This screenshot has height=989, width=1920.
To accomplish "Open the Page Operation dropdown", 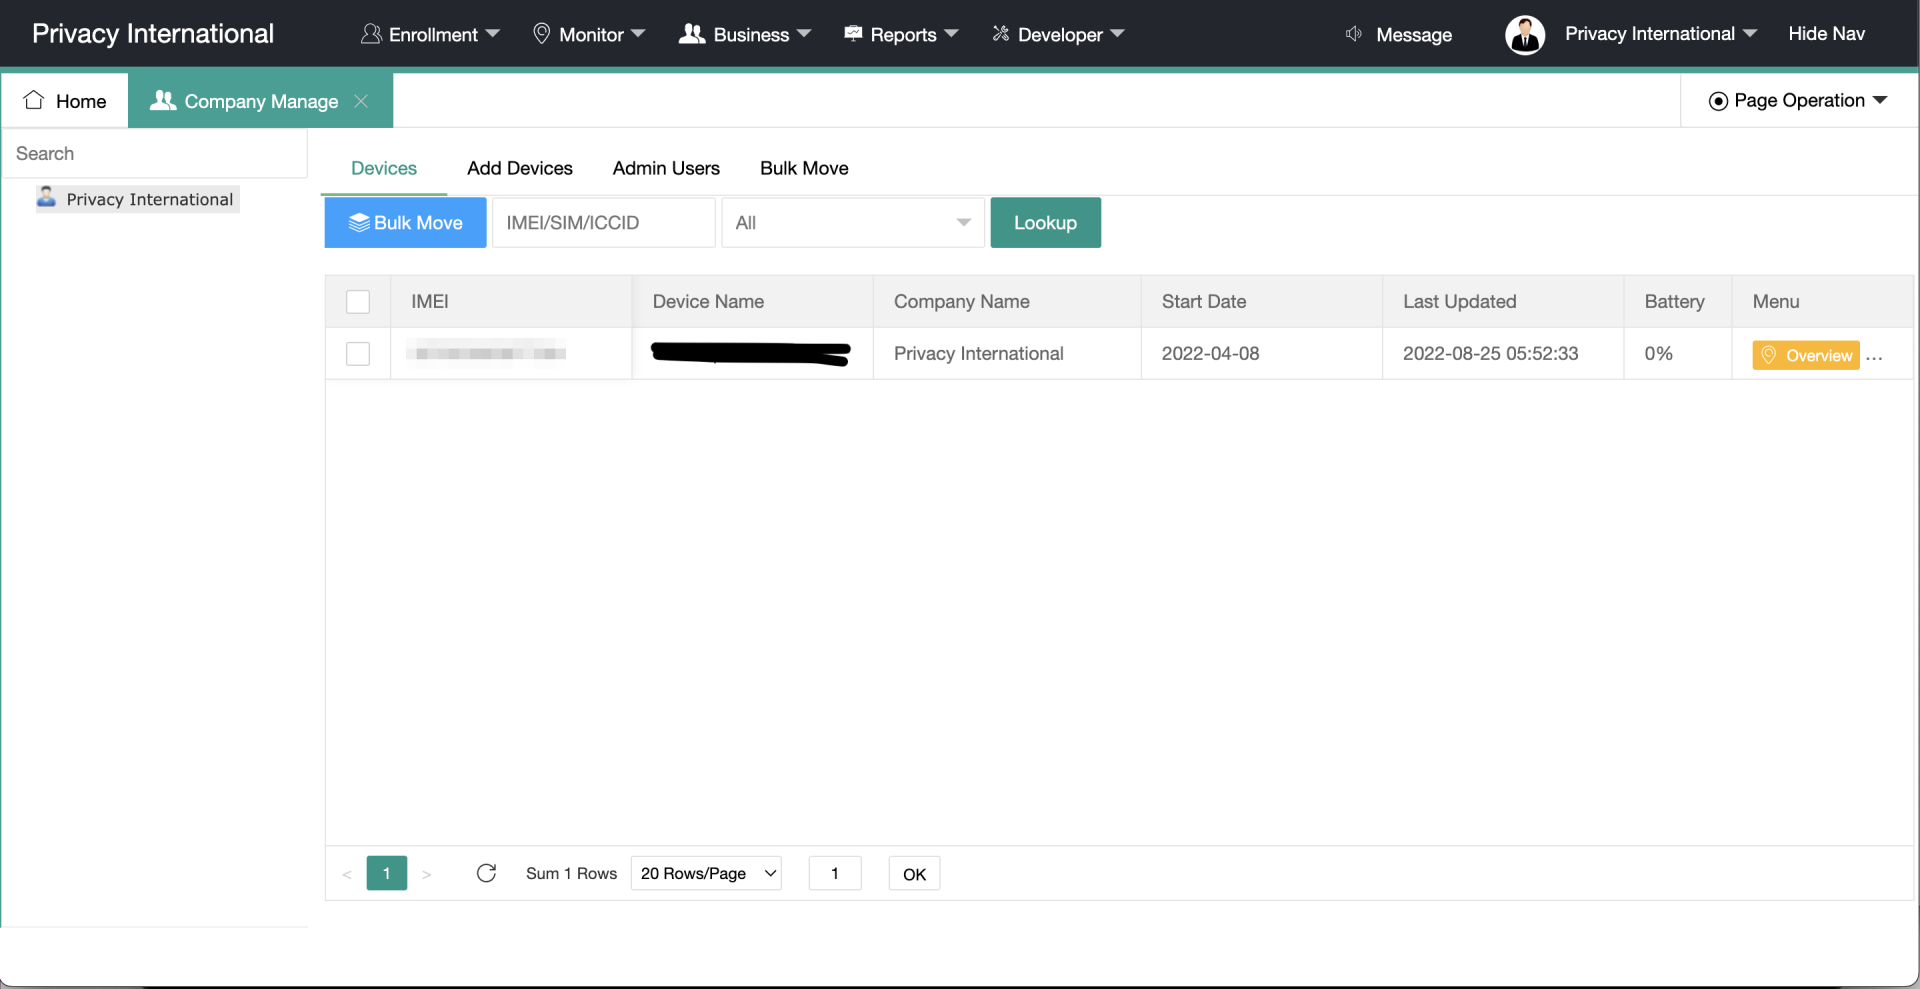I will coord(1798,101).
